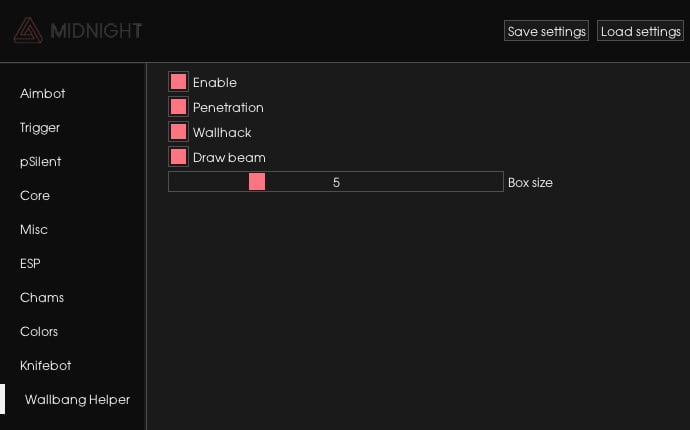690x430 pixels.
Task: Select the pSilent tab
Action: tap(41, 162)
